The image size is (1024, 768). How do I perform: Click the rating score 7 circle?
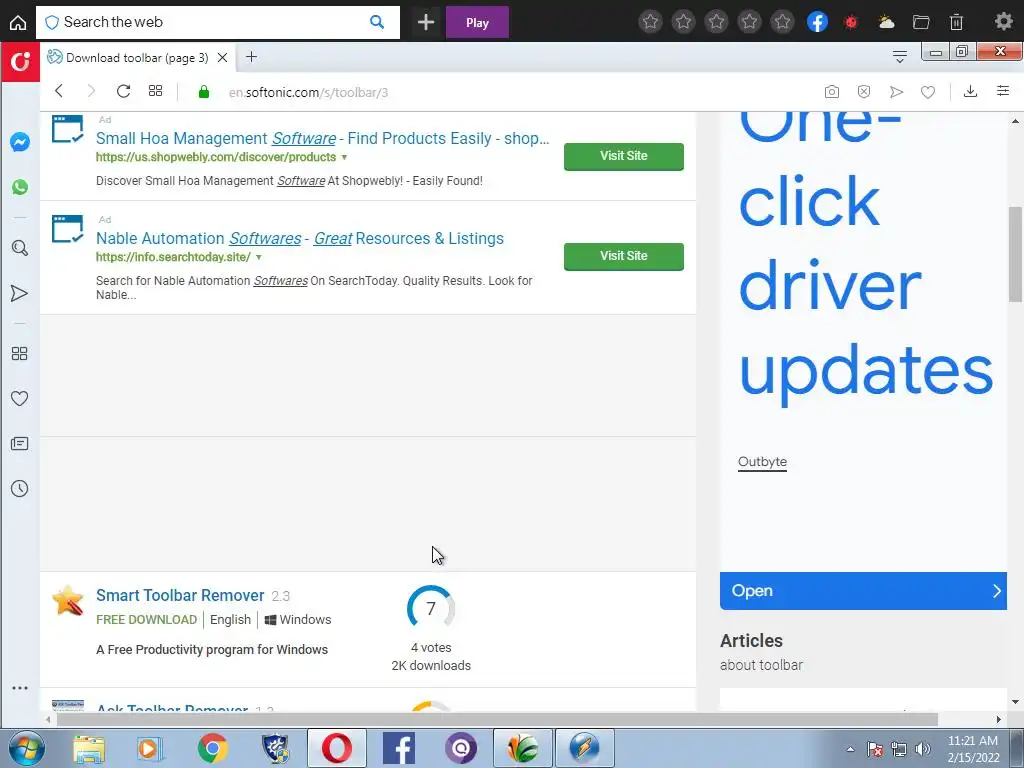430,609
